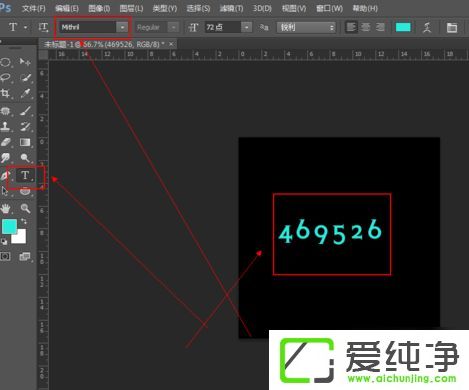Click the text color swatch in options bar
This screenshot has height=390, width=469.
[403, 27]
